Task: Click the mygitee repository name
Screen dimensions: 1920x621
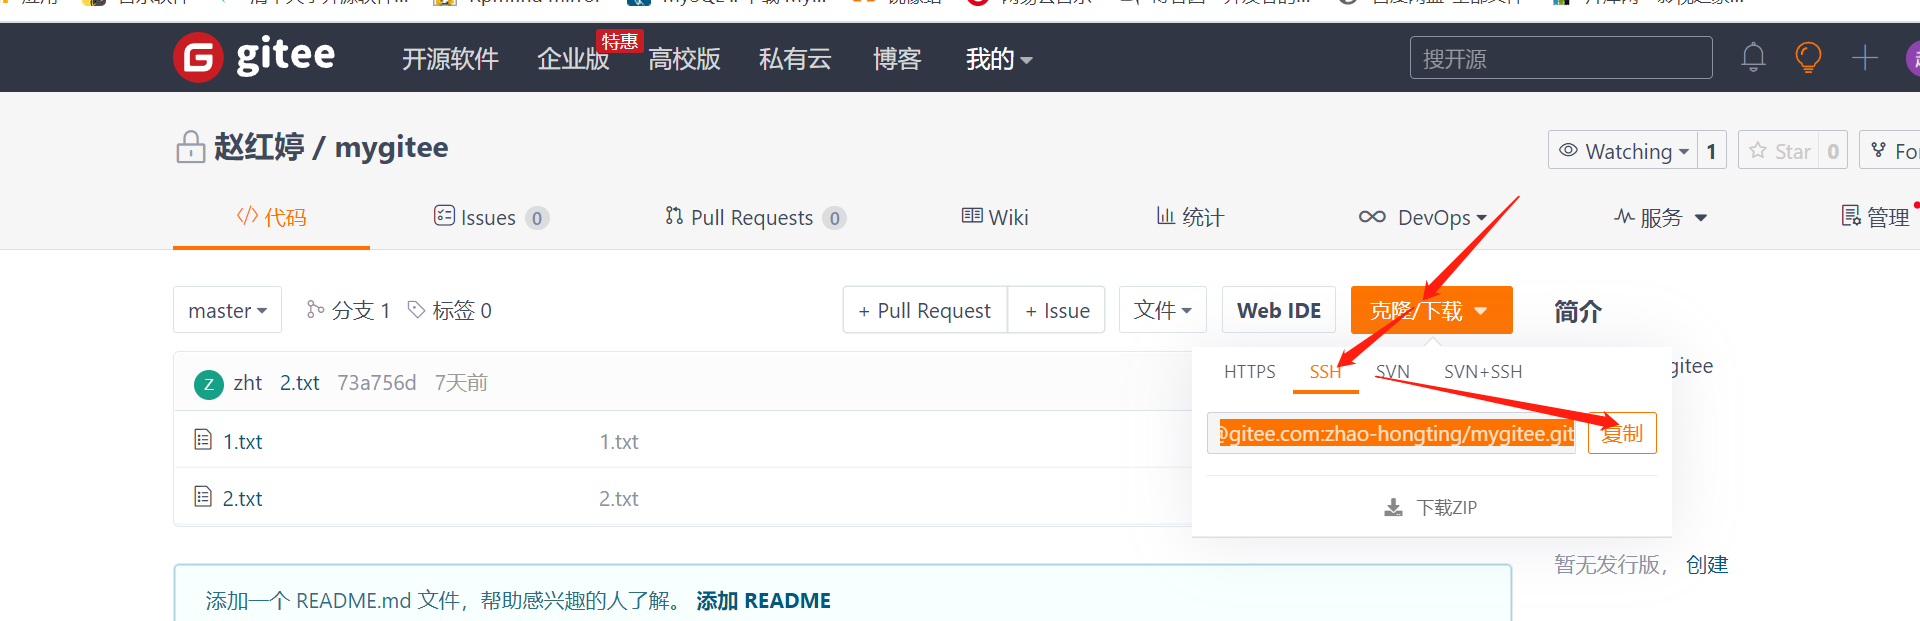Action: [391, 148]
